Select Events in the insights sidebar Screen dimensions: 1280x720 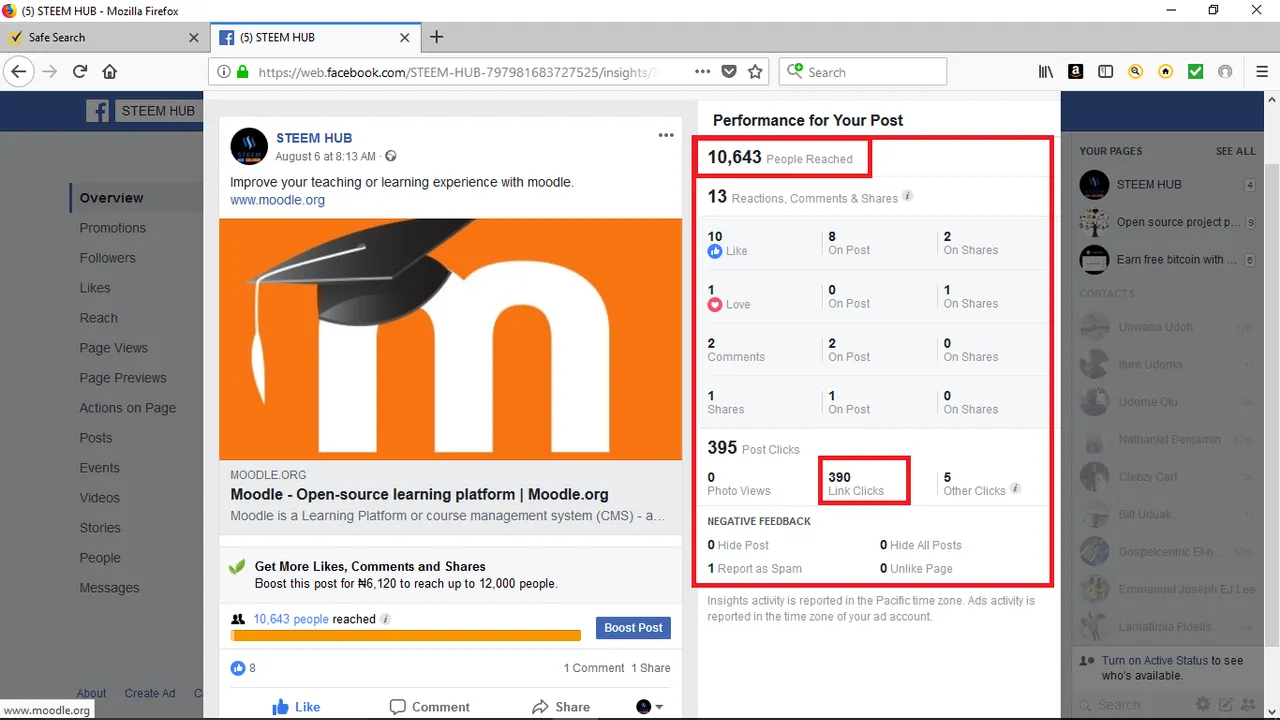point(99,468)
